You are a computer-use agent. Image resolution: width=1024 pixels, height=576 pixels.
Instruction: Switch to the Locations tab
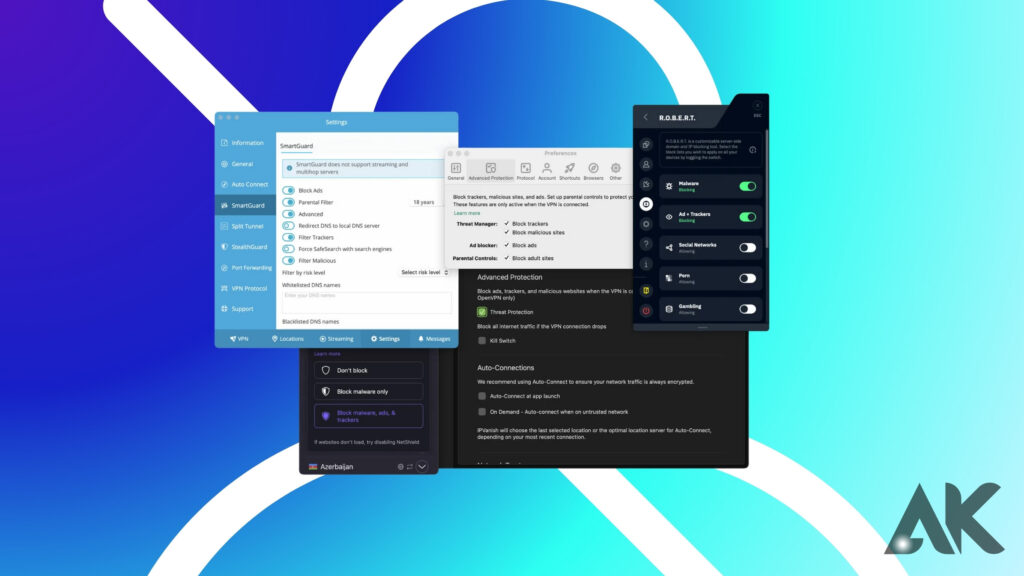[x=287, y=339]
